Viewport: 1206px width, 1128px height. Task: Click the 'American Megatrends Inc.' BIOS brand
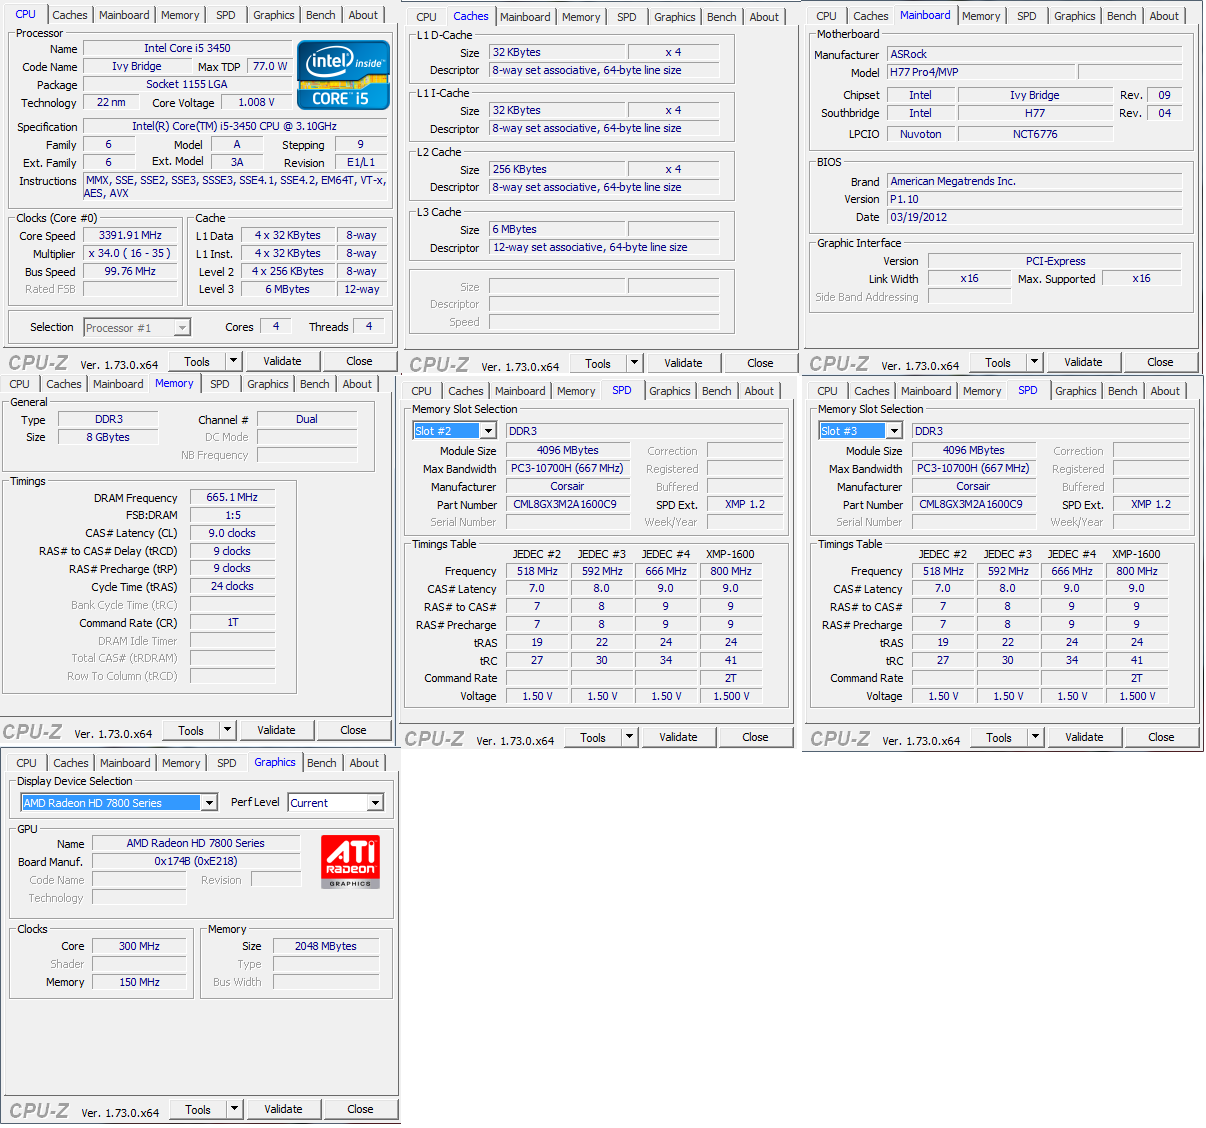(x=1035, y=181)
